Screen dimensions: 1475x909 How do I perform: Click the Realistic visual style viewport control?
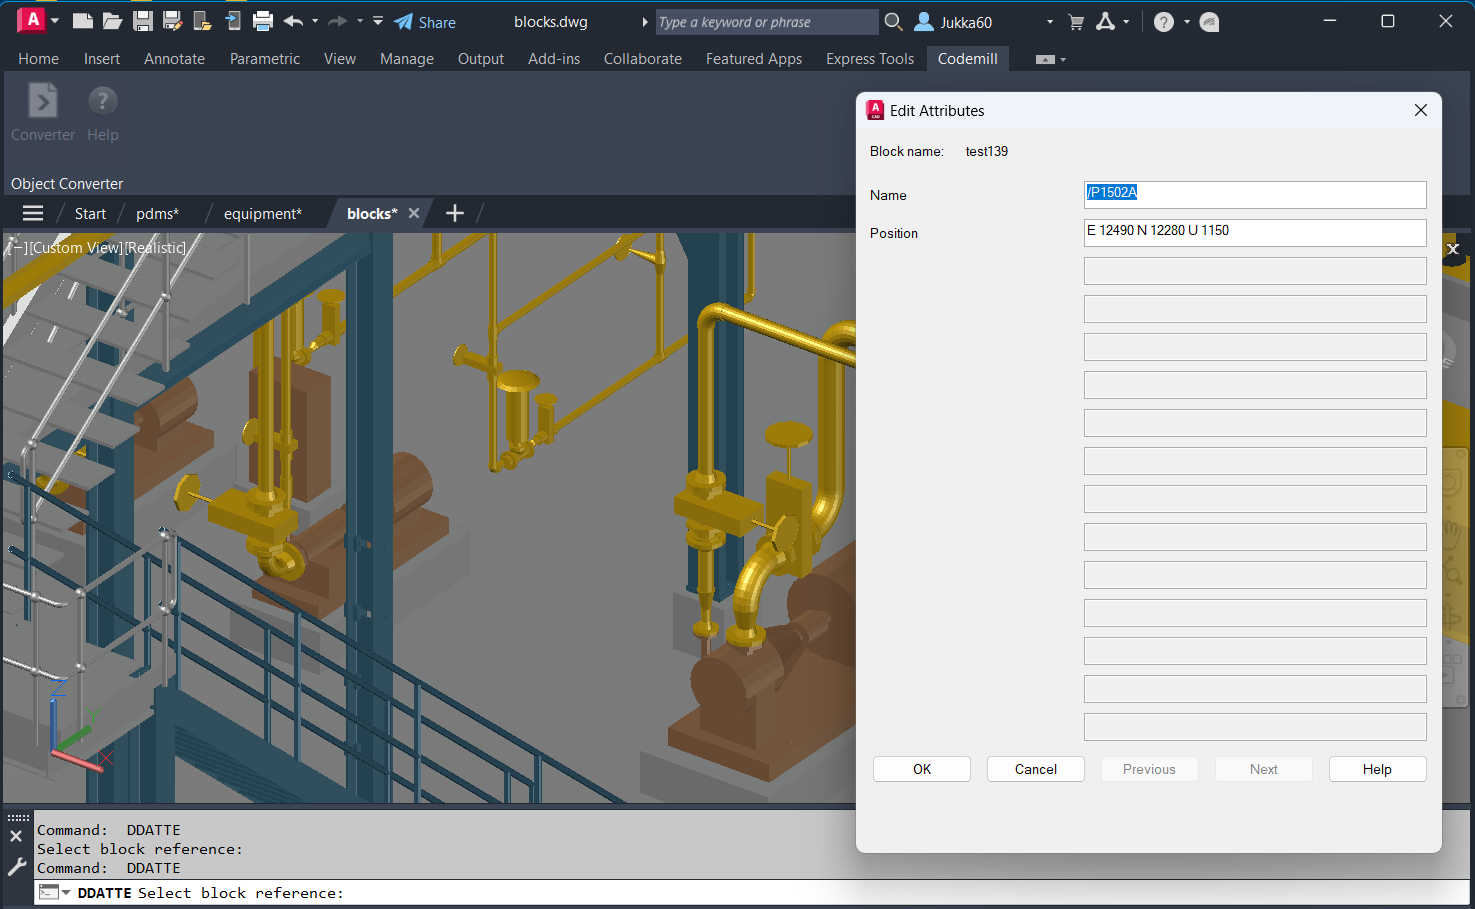click(x=155, y=248)
